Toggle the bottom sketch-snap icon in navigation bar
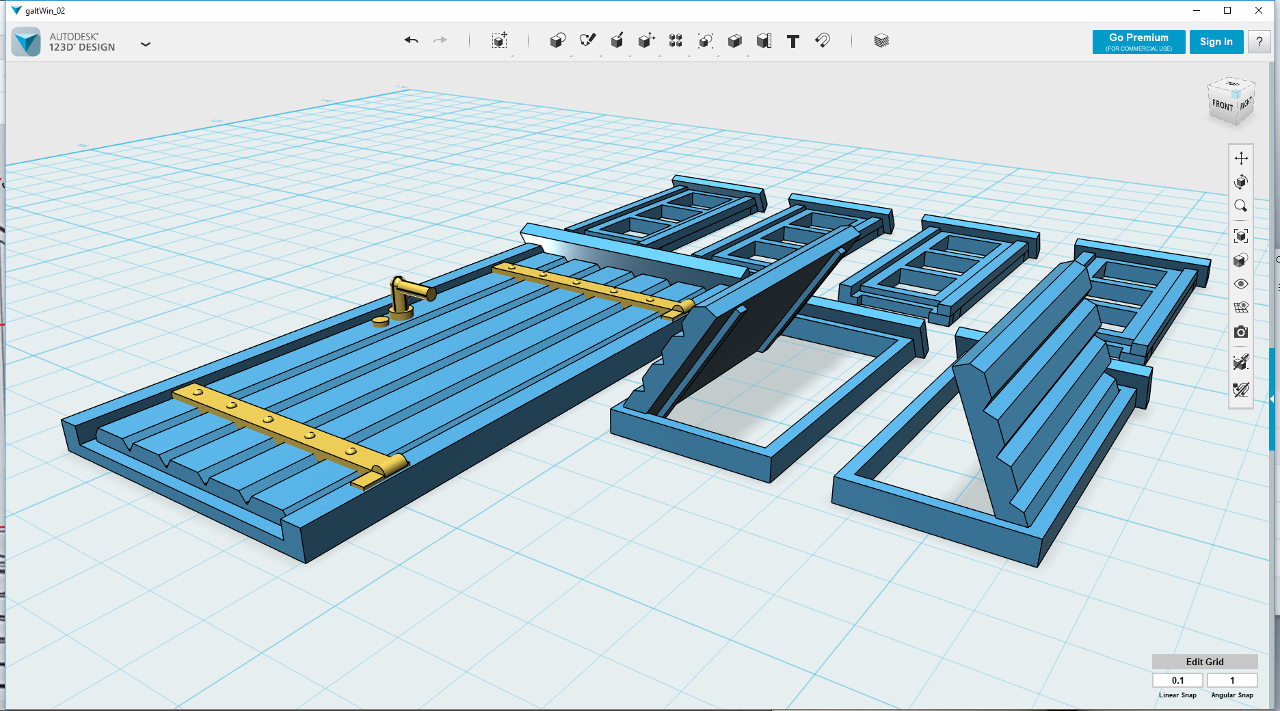The height and width of the screenshot is (711, 1280). point(1241,388)
